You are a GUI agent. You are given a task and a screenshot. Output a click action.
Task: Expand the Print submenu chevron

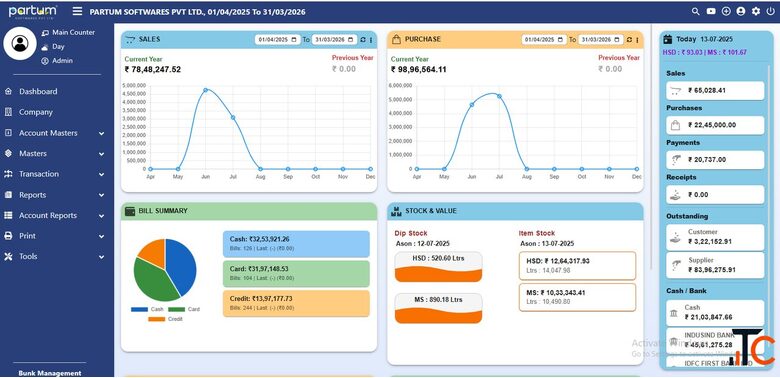click(101, 236)
